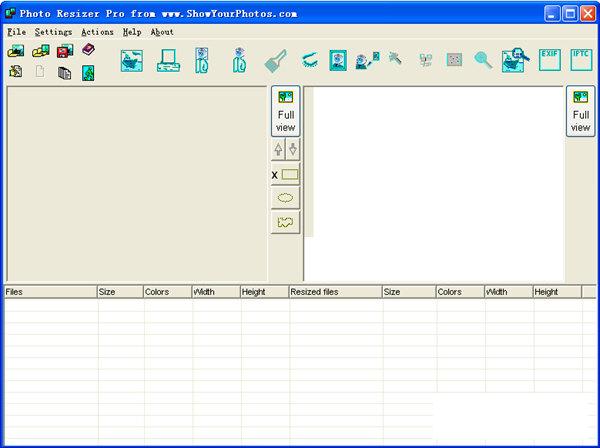Image resolution: width=600 pixels, height=448 pixels.
Task: Click the magic wand toolbar icon
Action: [396, 60]
